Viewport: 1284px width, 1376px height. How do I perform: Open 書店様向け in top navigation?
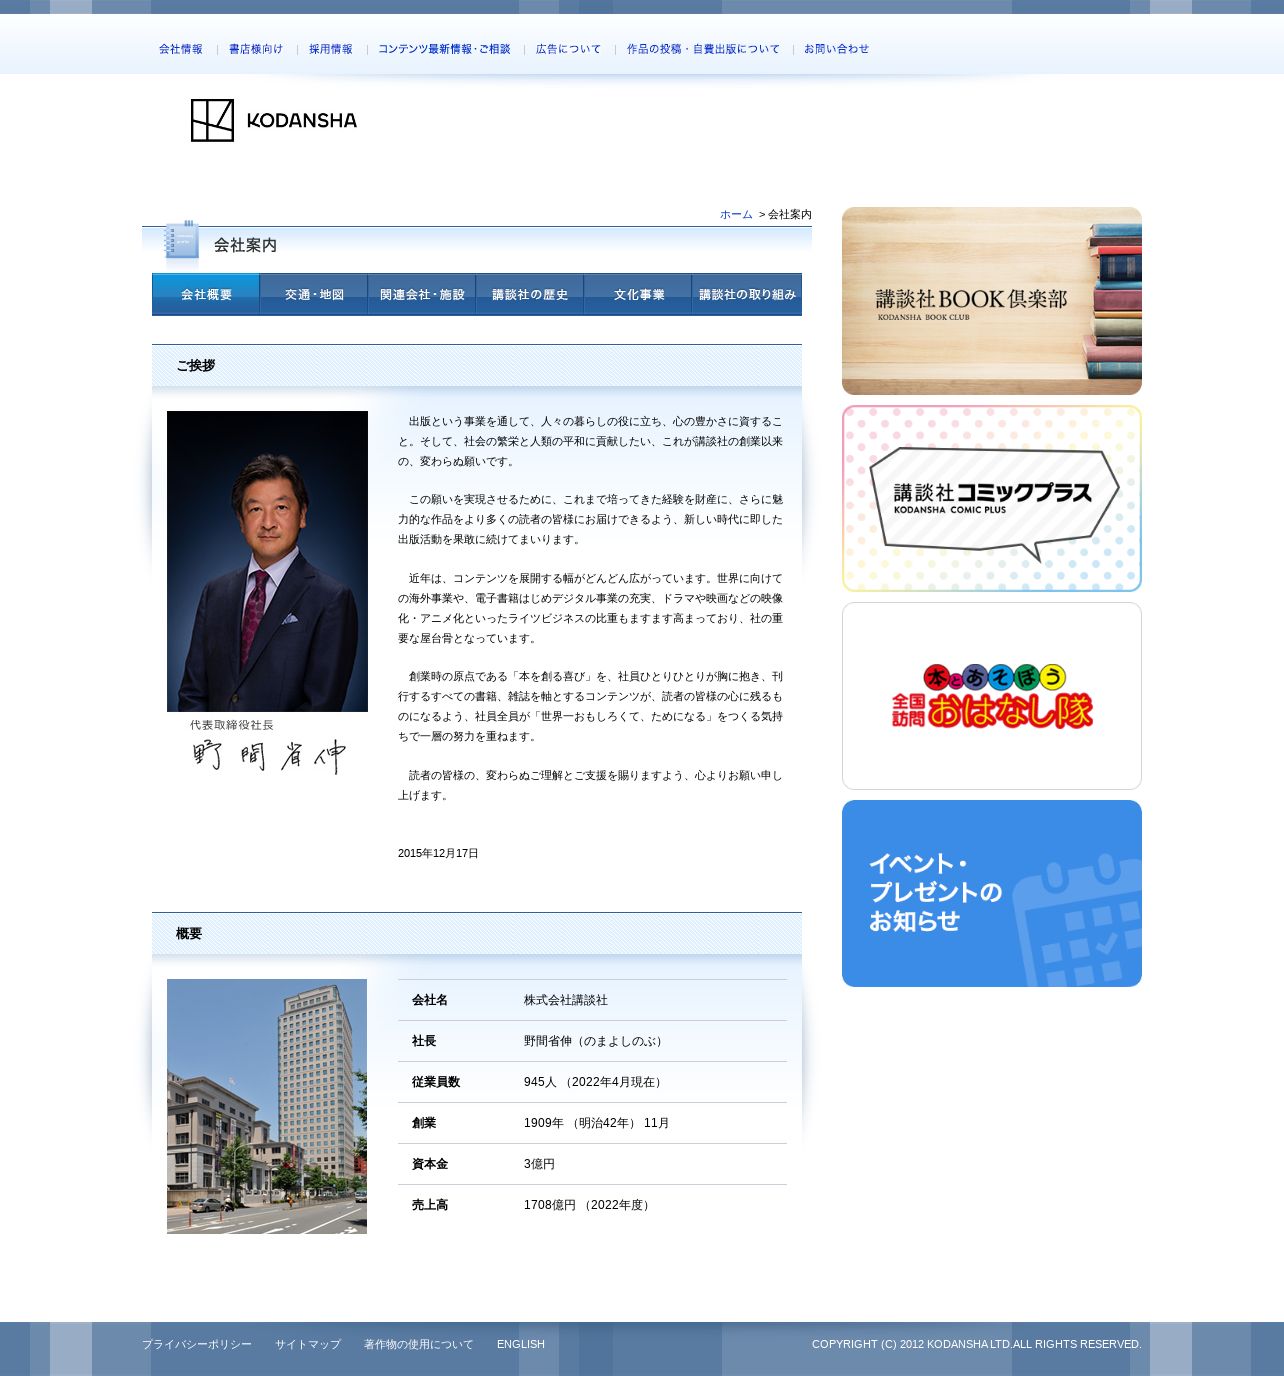(x=256, y=49)
